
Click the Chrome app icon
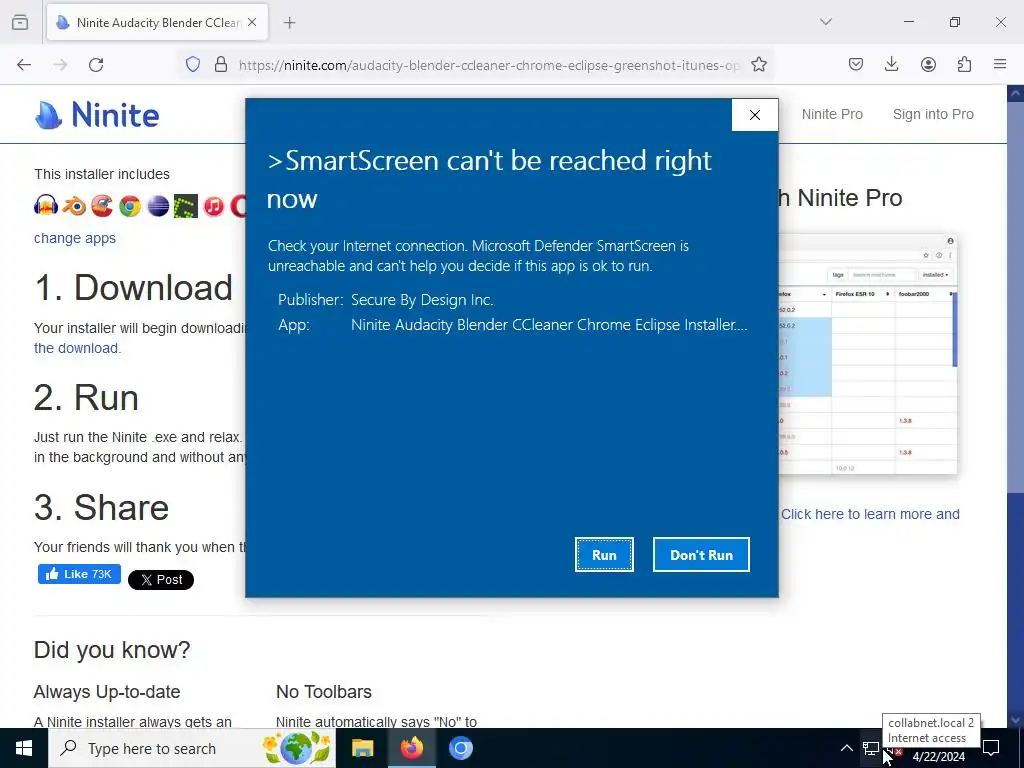[x=130, y=206]
